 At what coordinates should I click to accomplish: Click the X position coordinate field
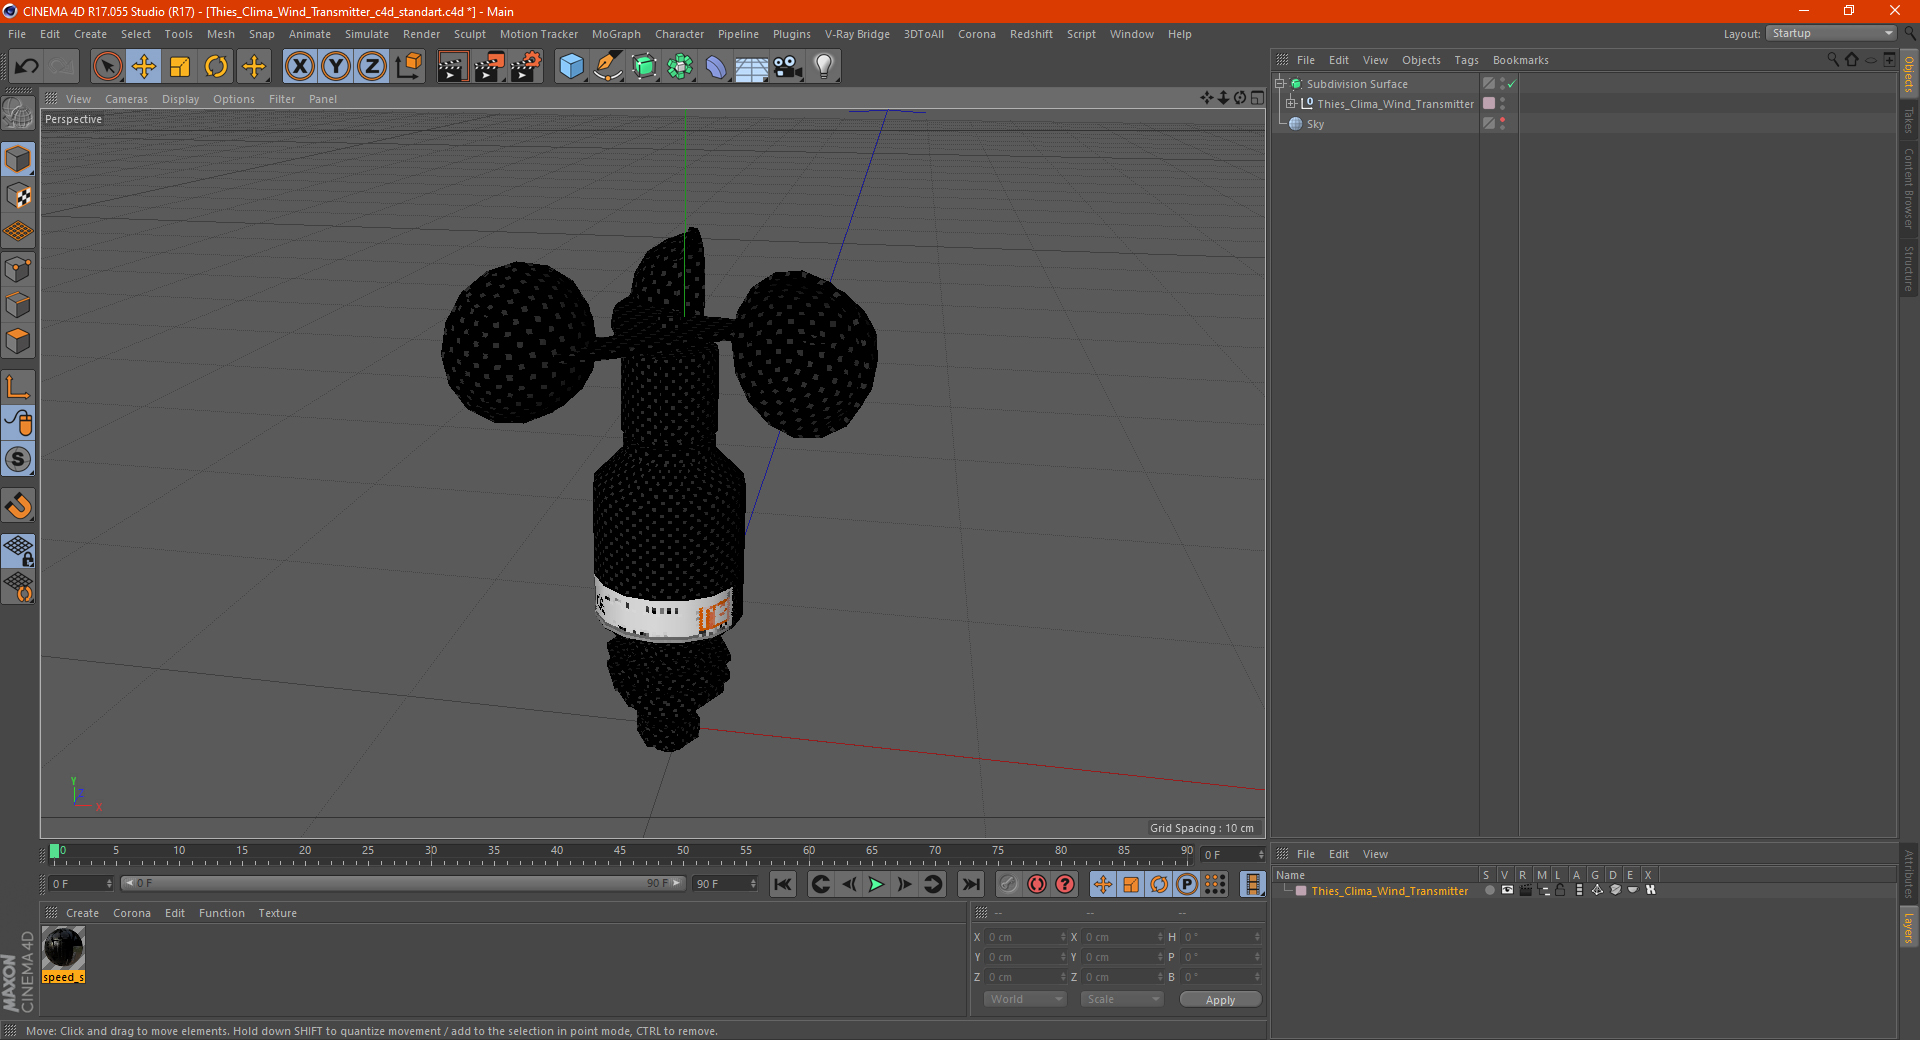(x=1025, y=937)
